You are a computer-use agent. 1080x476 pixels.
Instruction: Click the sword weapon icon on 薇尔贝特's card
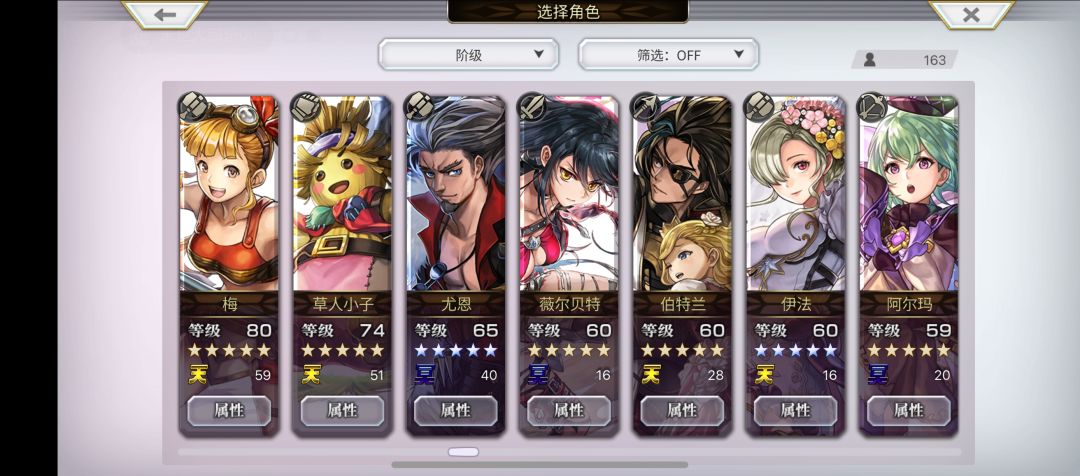coord(532,107)
